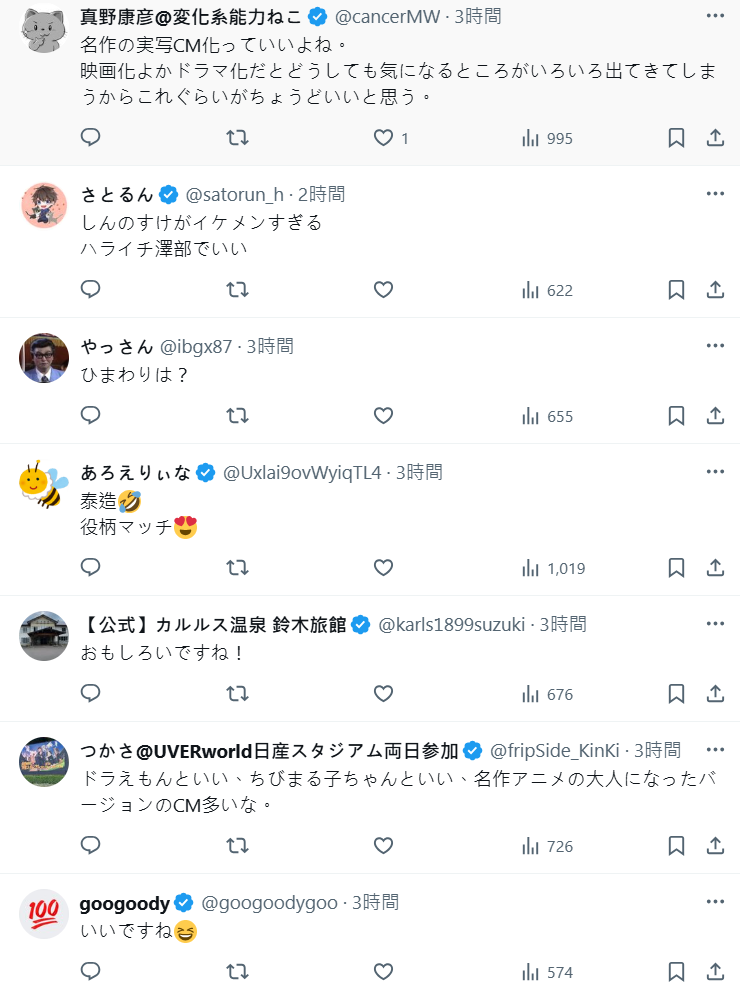This screenshot has height=993, width=740.
Task: Reply to さとるん's tweet
Action: [91, 290]
